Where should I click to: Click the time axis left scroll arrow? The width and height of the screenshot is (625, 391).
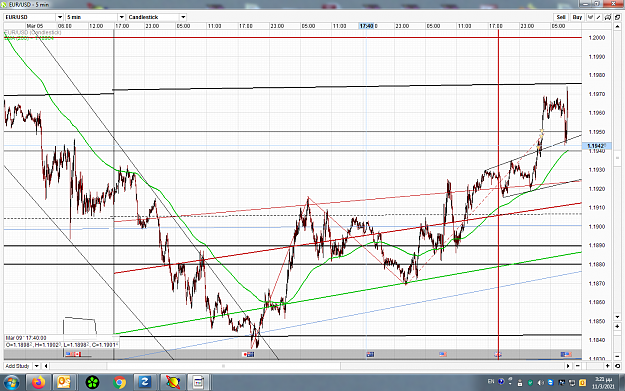click(46, 366)
